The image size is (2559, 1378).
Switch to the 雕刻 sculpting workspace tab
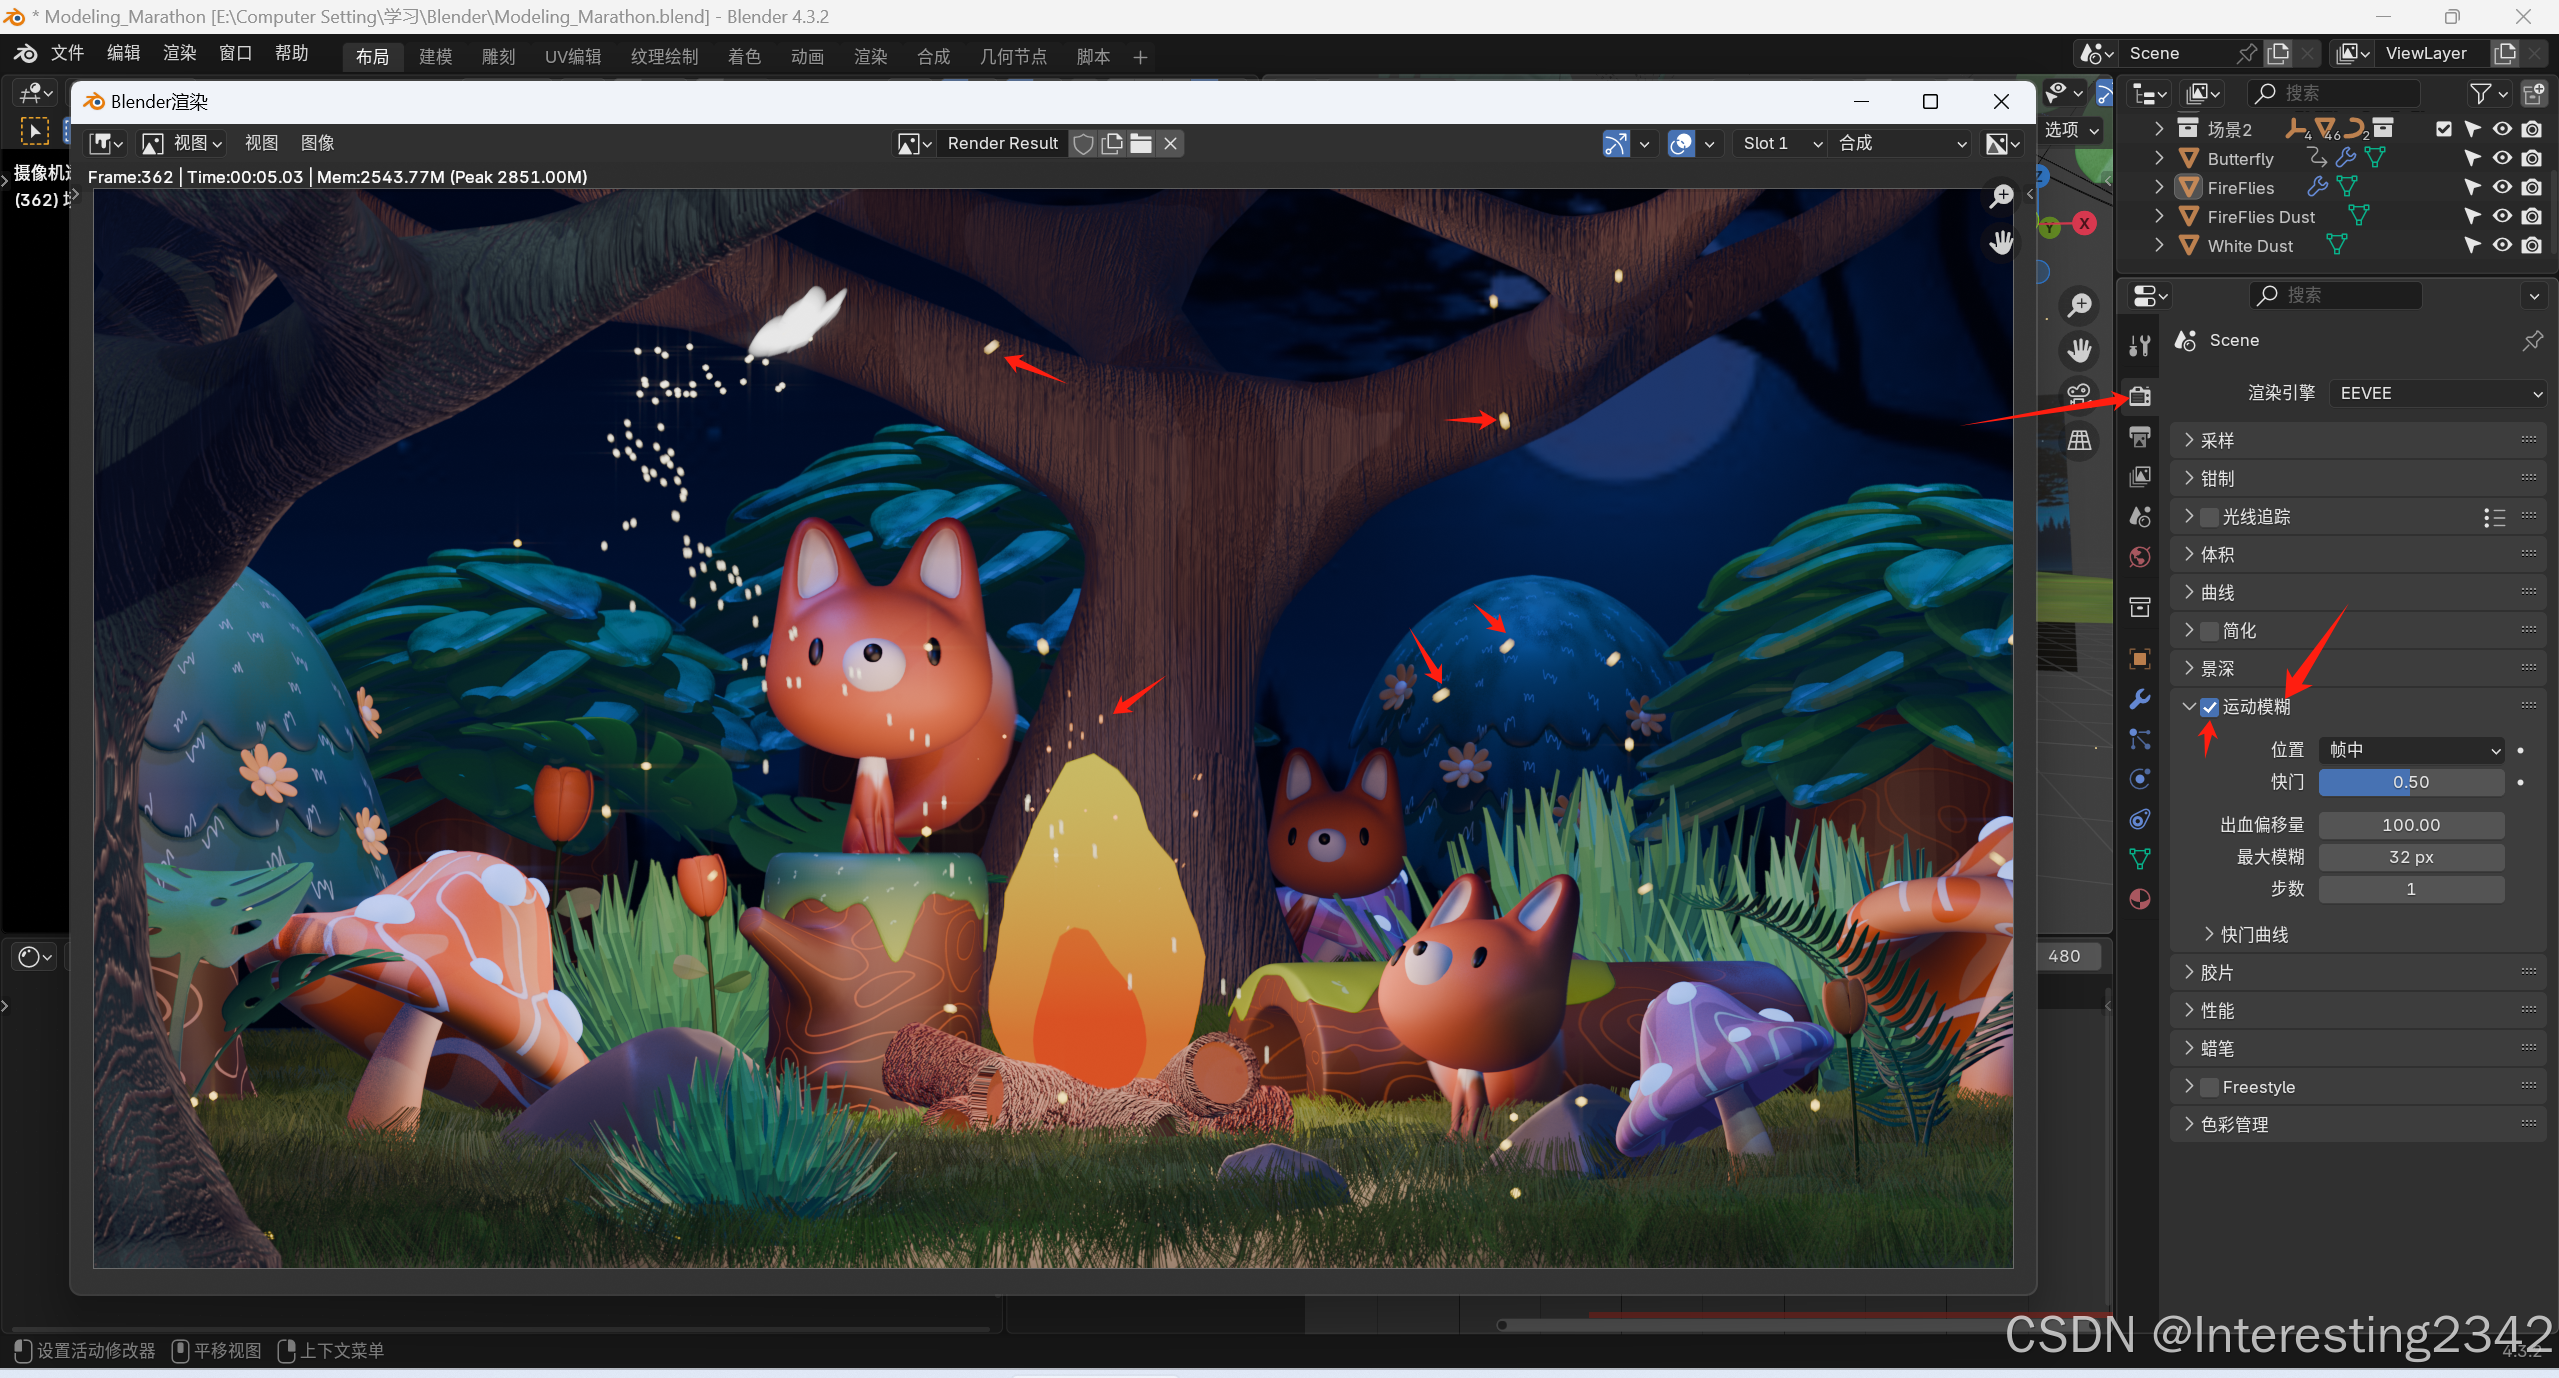click(x=498, y=57)
